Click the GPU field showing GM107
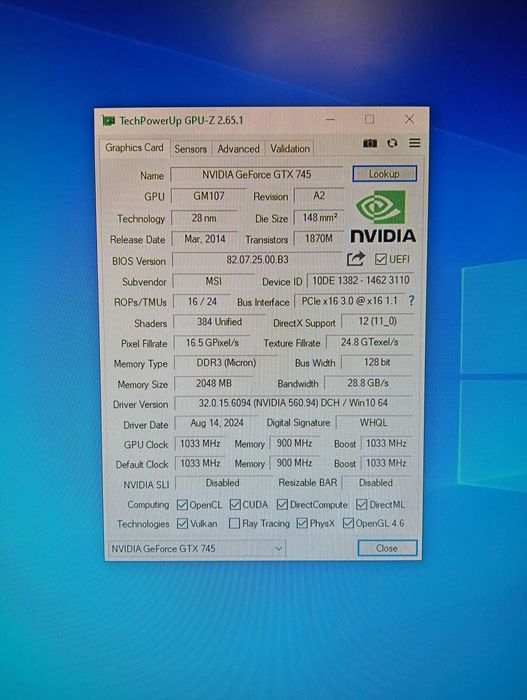Viewport: 527px width, 700px height. (x=209, y=196)
